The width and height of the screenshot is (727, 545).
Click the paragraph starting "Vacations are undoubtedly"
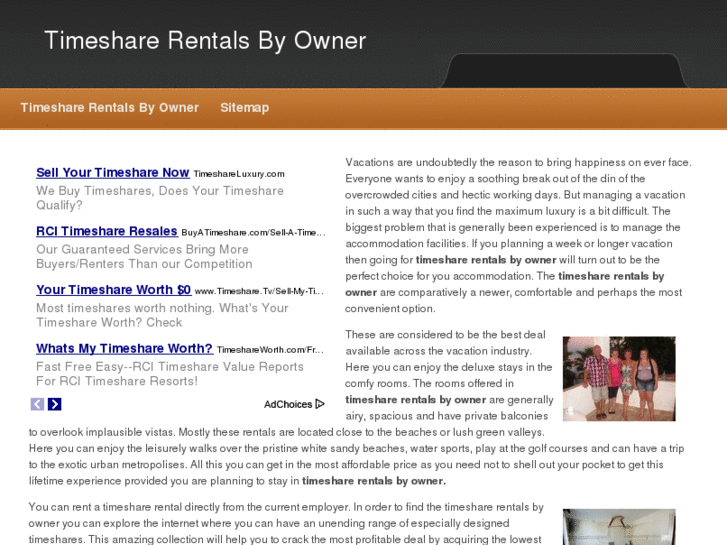518,235
